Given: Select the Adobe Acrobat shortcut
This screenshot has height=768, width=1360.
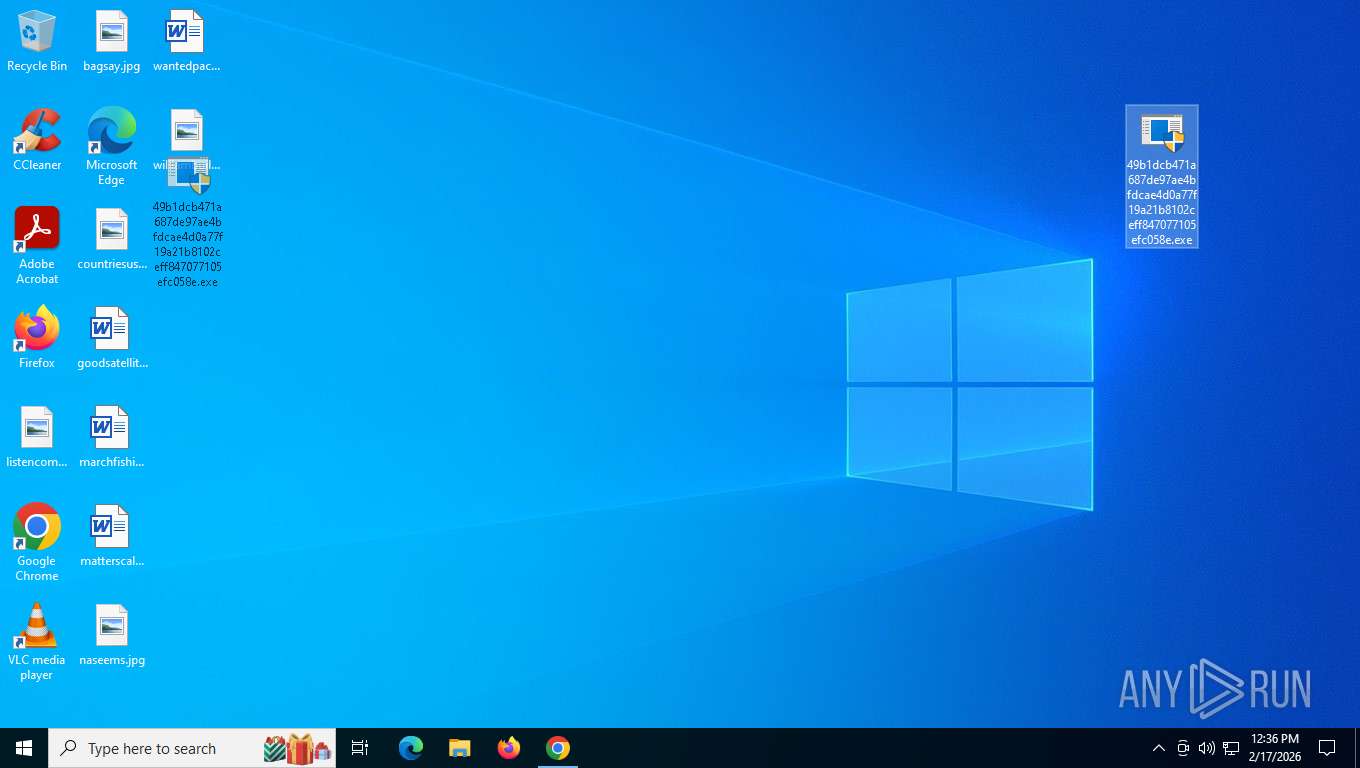Looking at the screenshot, I should click(37, 246).
